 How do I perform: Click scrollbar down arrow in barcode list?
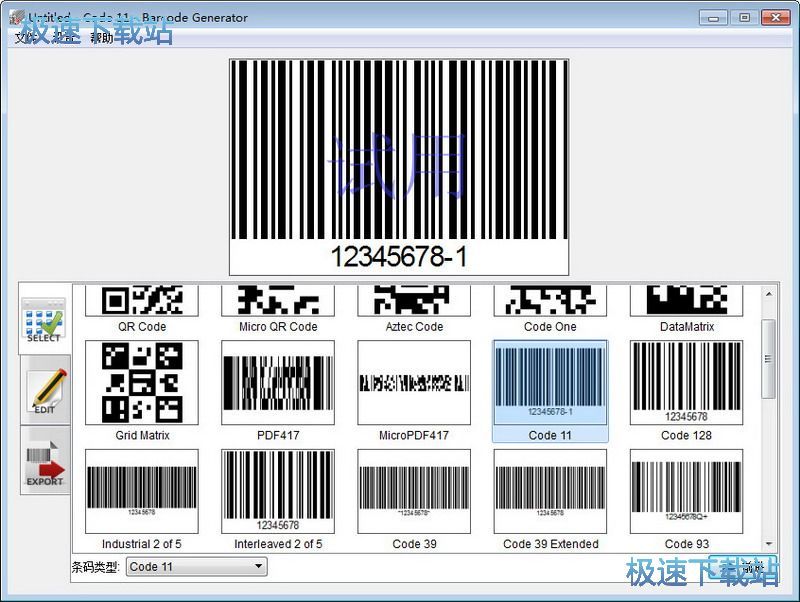[x=768, y=544]
